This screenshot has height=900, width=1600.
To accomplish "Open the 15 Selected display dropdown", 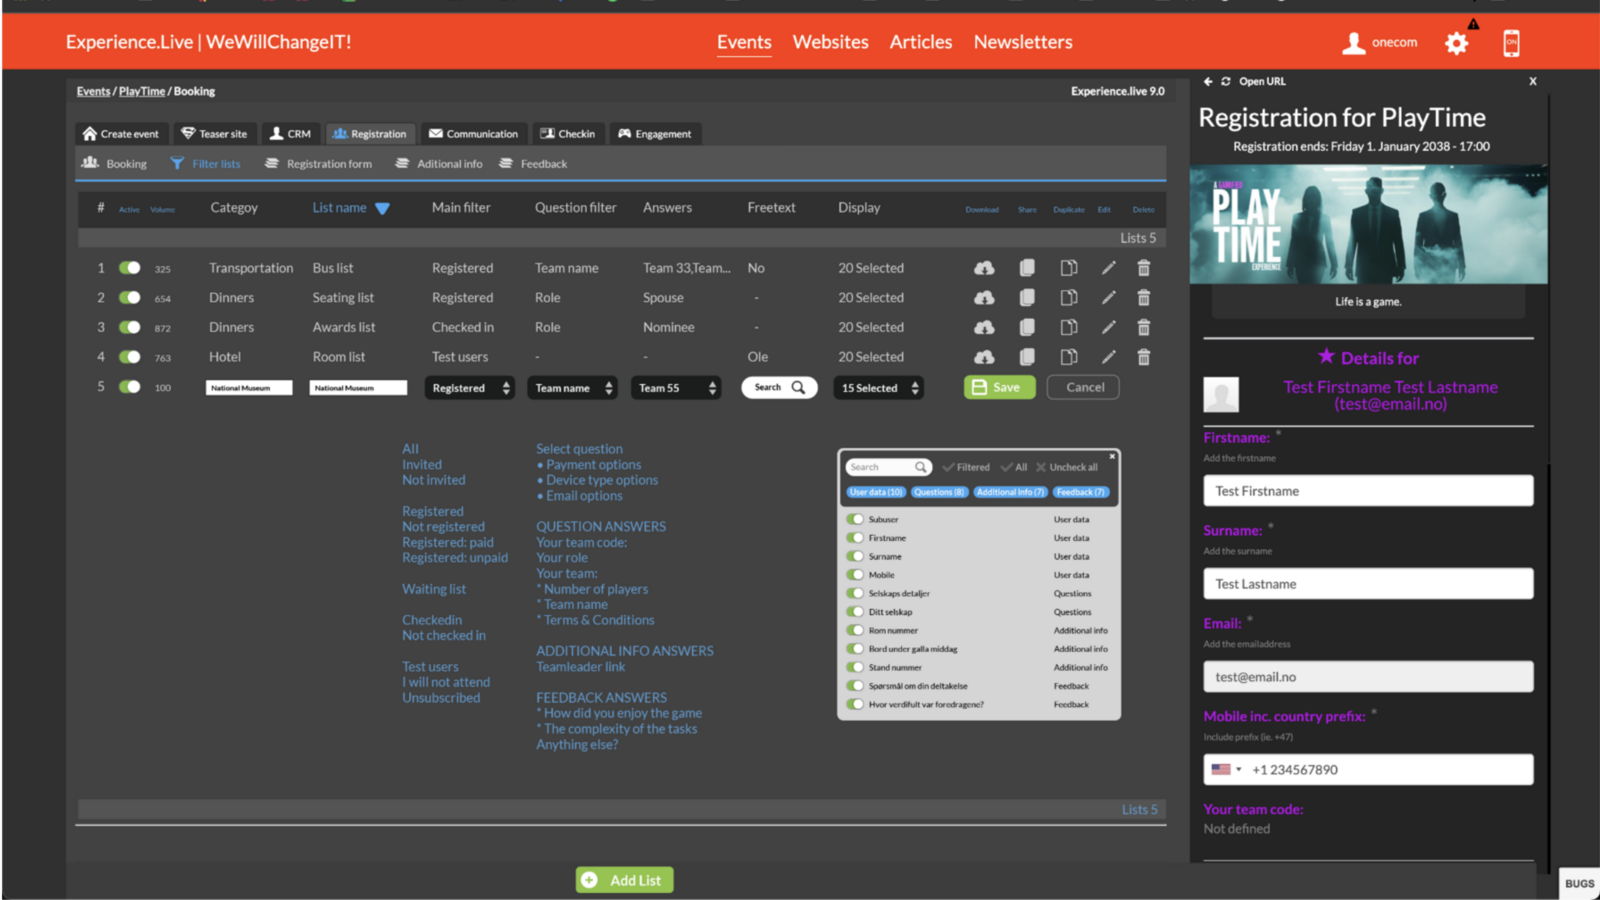I will [878, 388].
